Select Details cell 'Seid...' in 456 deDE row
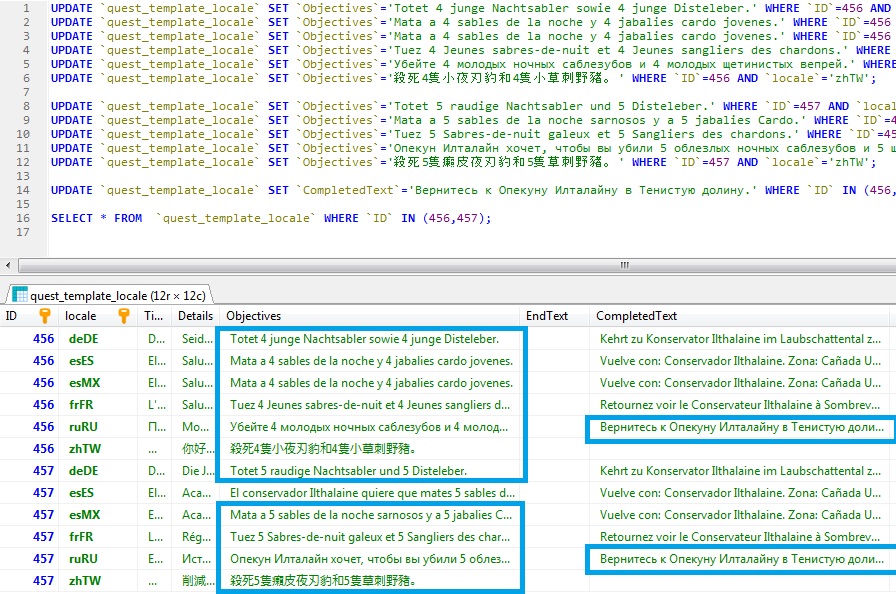The width and height of the screenshot is (896, 594). point(197,339)
